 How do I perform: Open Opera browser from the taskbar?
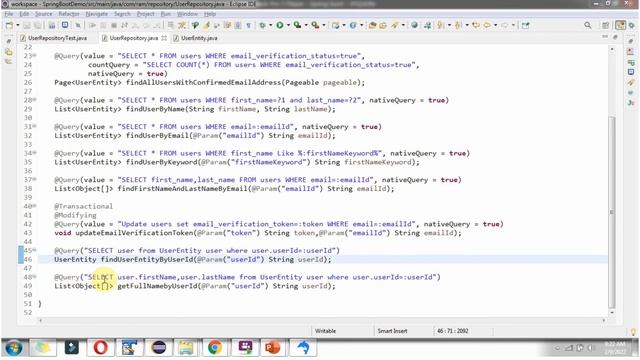click(100, 348)
